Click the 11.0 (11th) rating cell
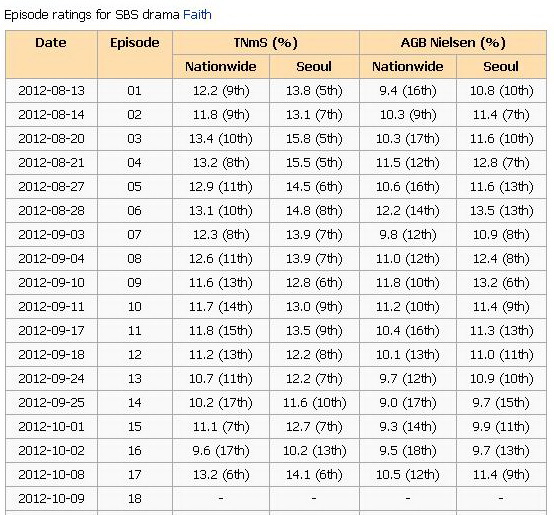 click(x=501, y=355)
